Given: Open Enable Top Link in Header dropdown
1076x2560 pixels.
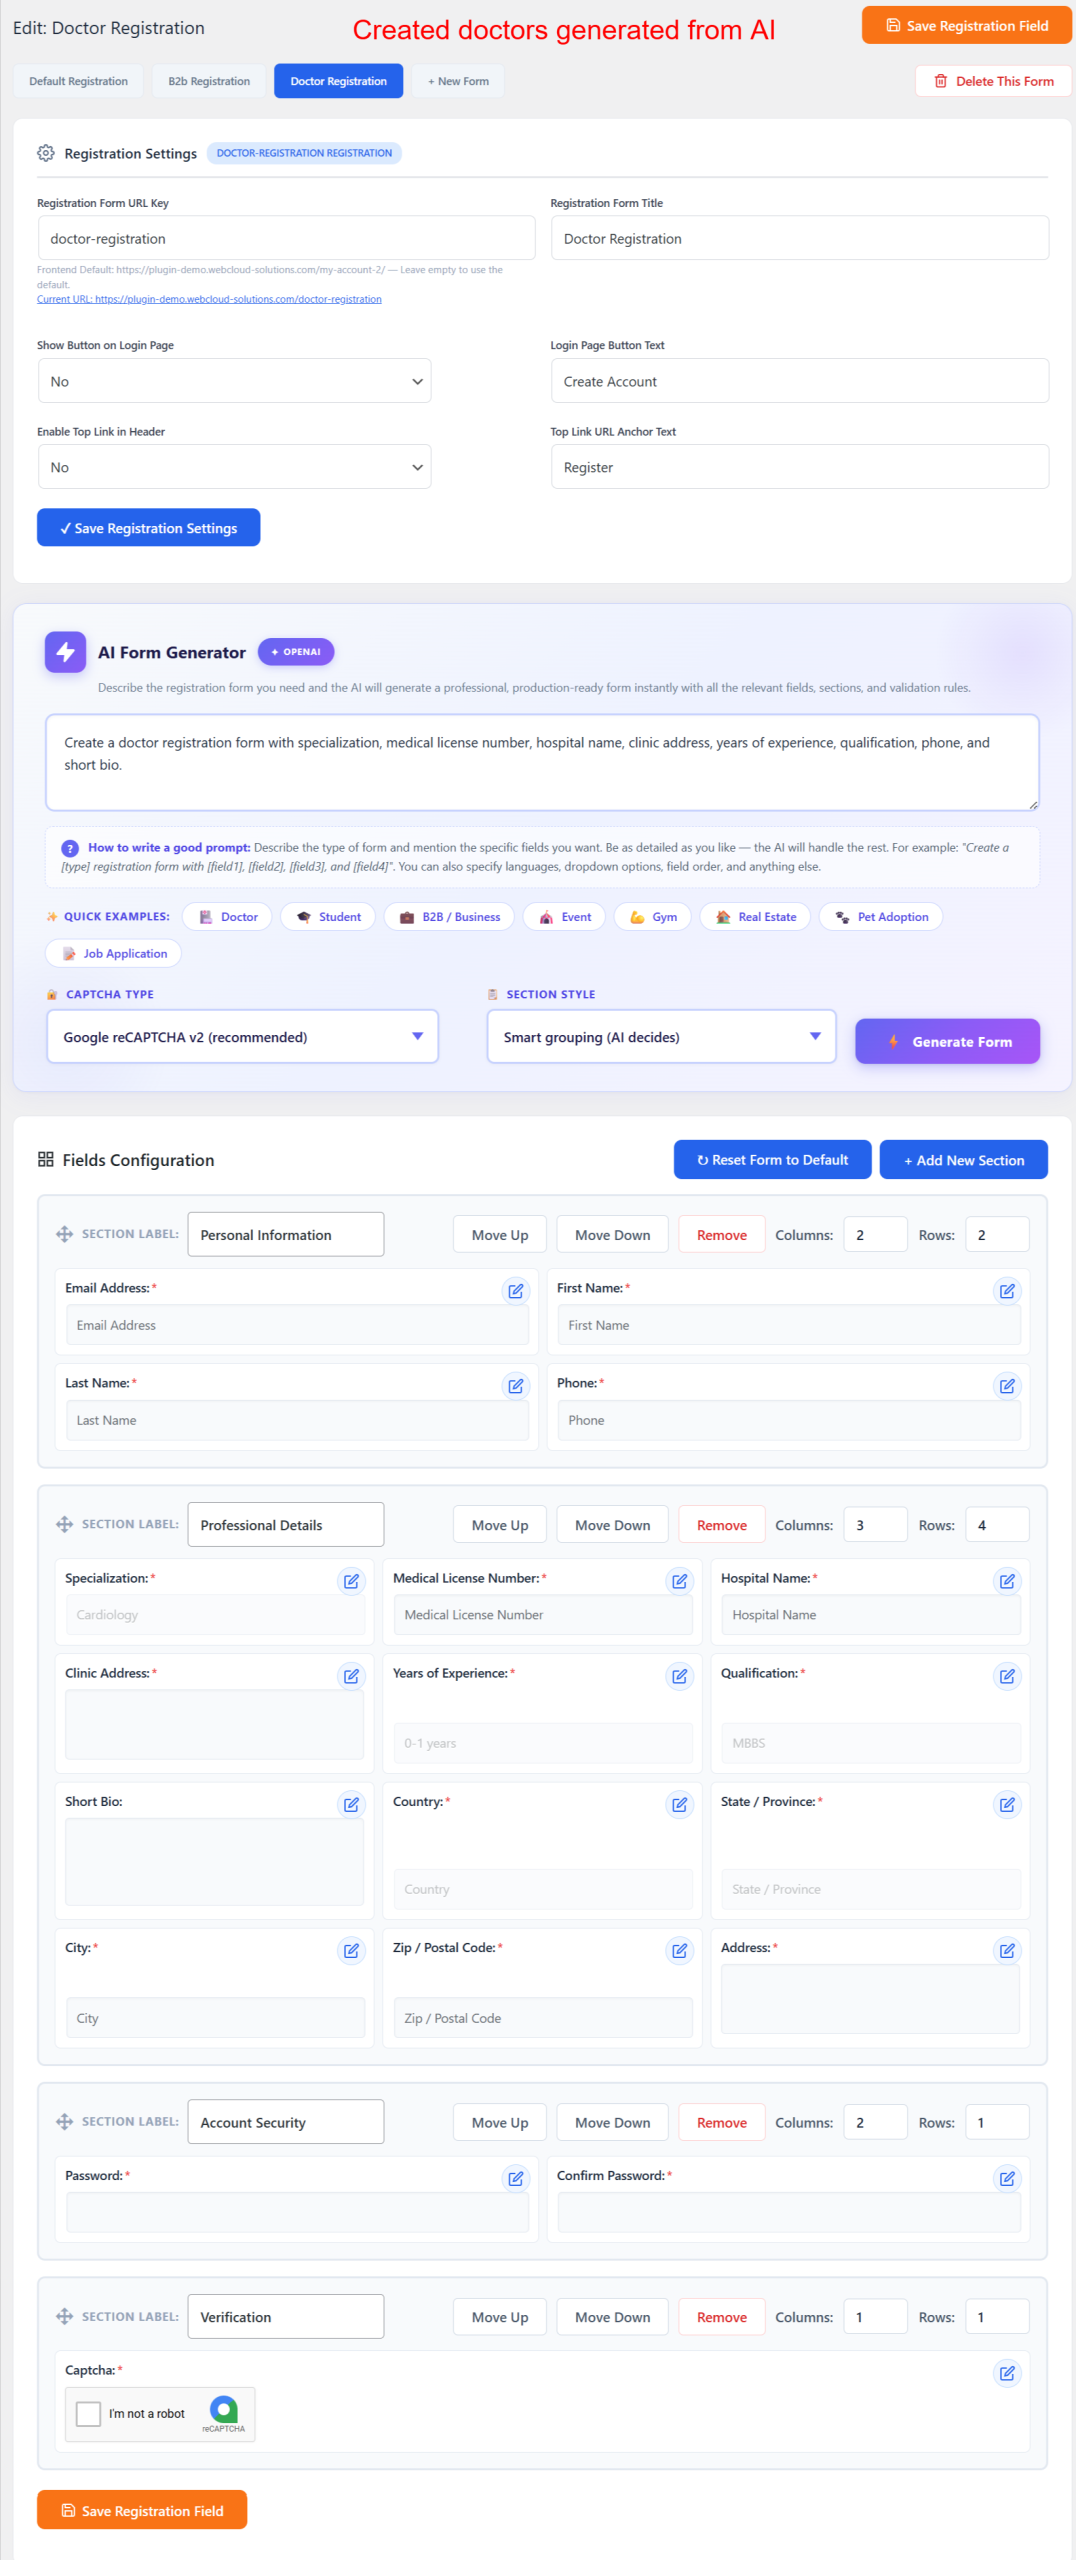Looking at the screenshot, I should (x=234, y=467).
